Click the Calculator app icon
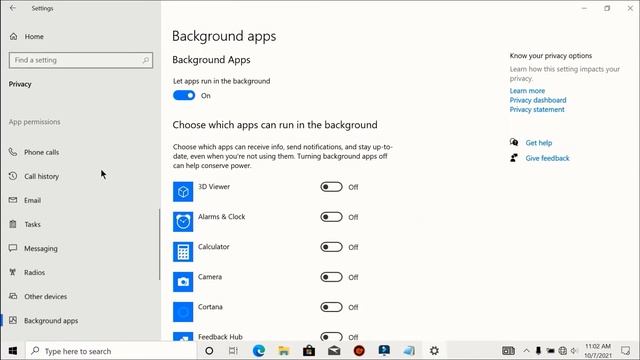Image resolution: width=640 pixels, height=360 pixels. tap(183, 252)
